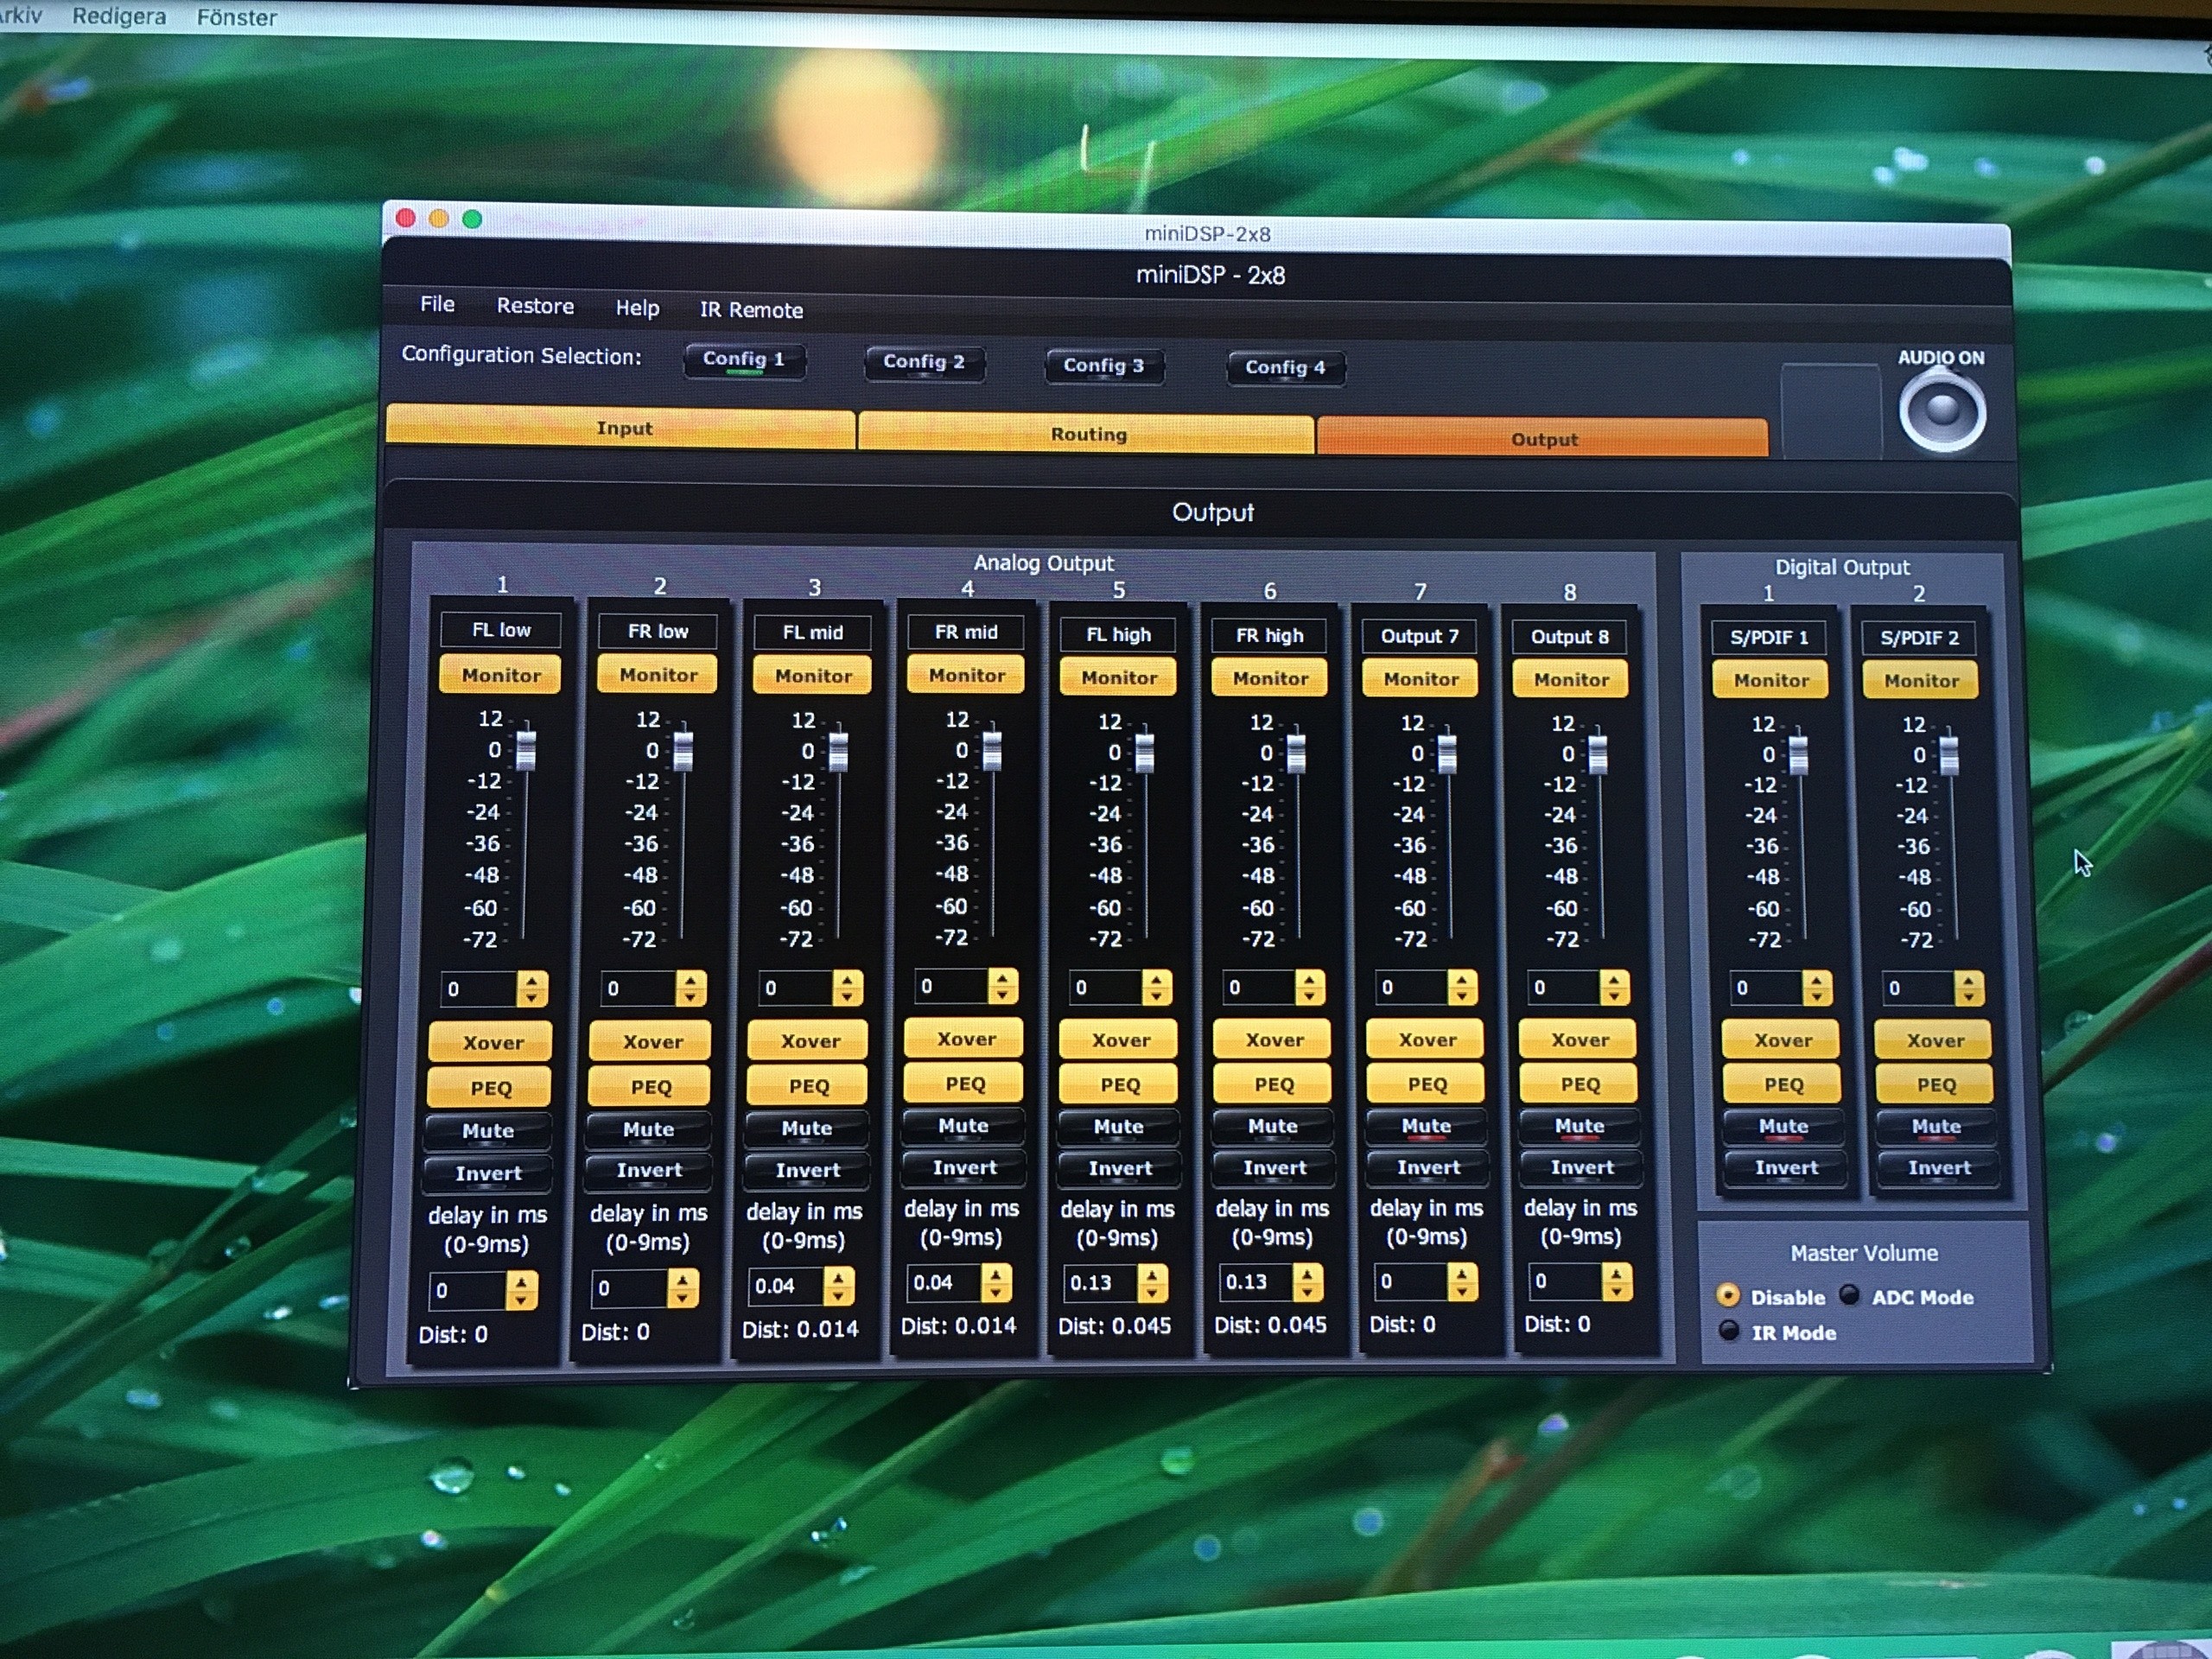Viewport: 2212px width, 1659px height.
Task: Click the yellow minimize window button
Action: click(x=439, y=218)
